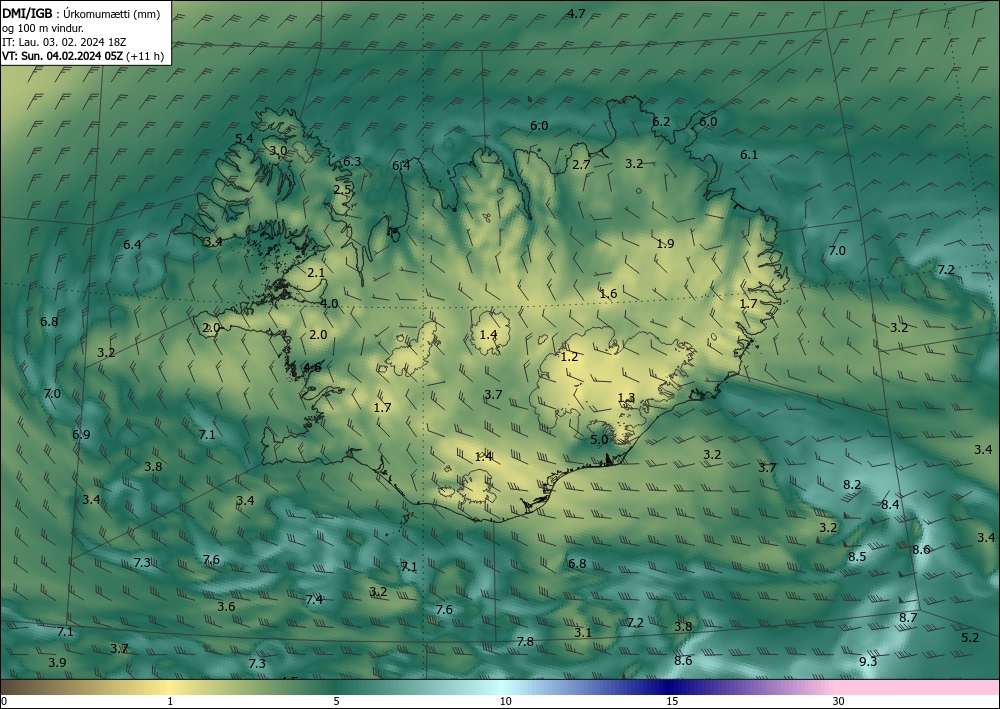Click the 6.3 map value
This screenshot has width=1000, height=709.
pos(352,162)
